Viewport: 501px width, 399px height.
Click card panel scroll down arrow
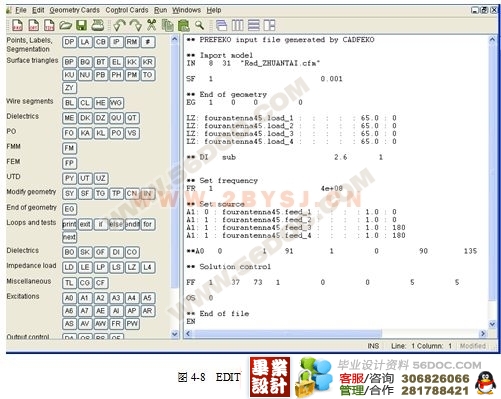[174, 334]
